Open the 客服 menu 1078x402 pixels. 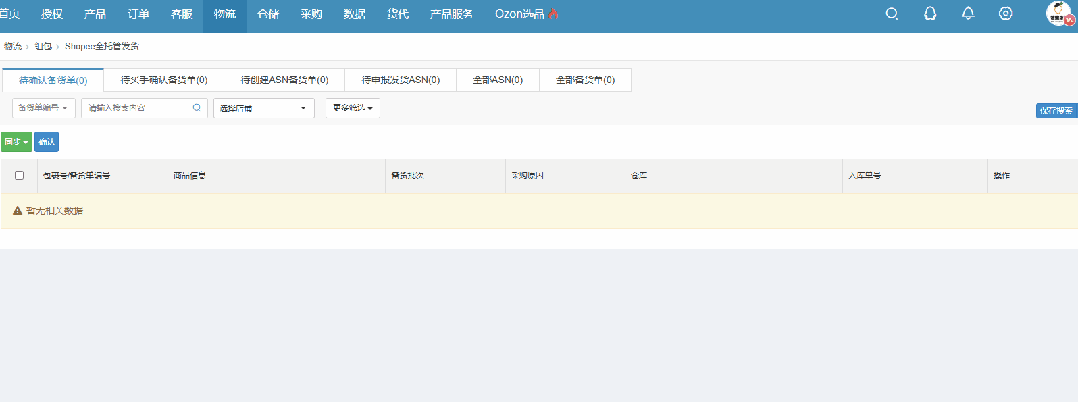tap(182, 14)
